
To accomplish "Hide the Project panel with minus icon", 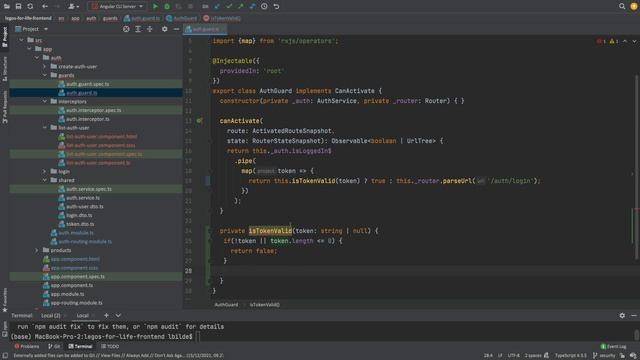I will point(176,29).
